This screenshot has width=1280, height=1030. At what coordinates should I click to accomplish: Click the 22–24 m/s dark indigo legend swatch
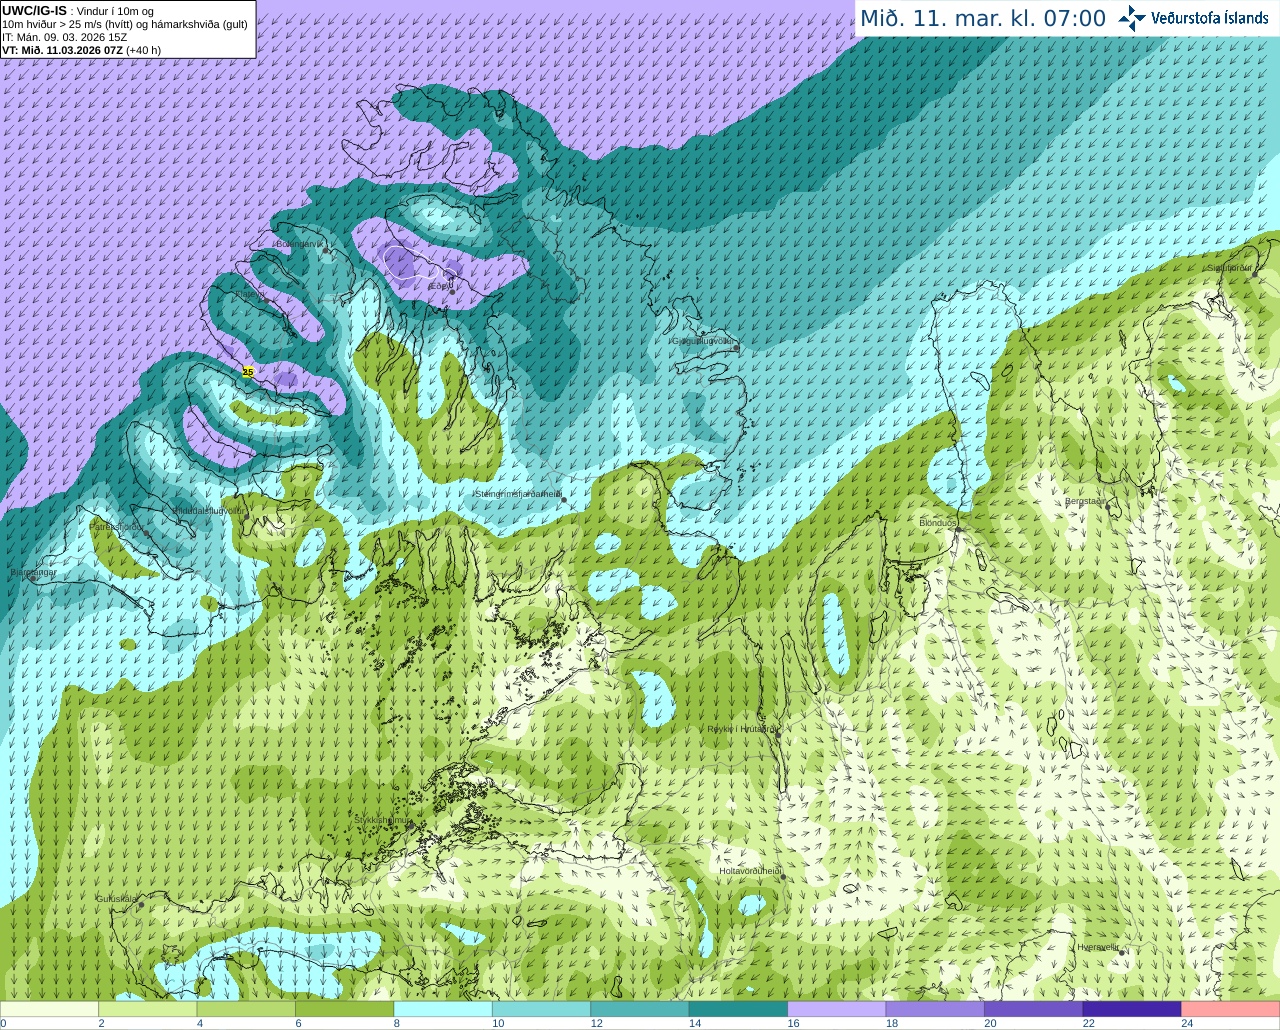pos(1132,1009)
